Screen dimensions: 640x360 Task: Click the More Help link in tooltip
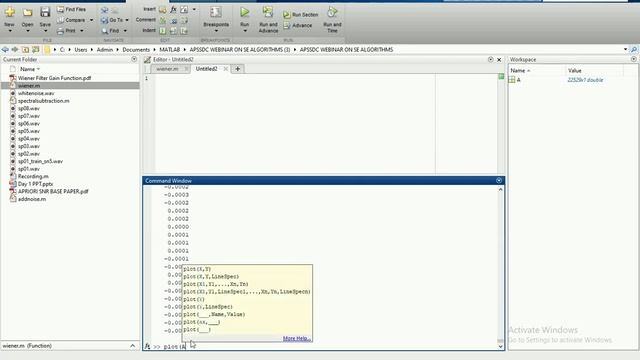(297, 338)
